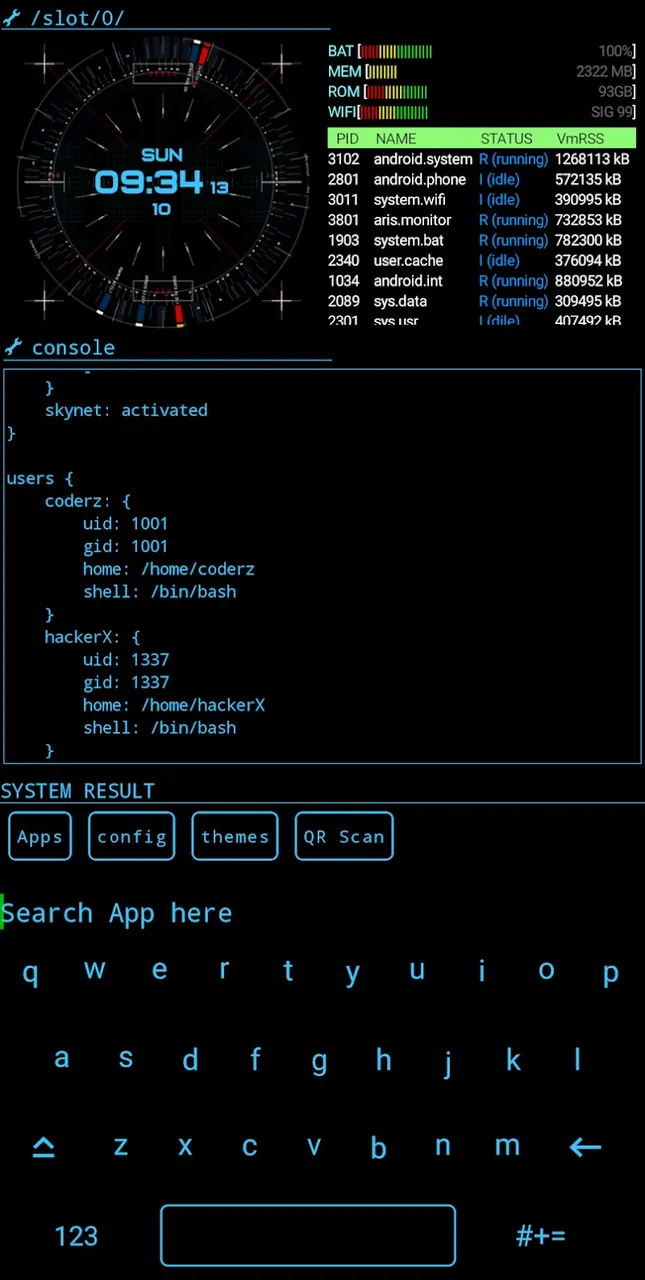Click the VmRSS column header
The image size is (645, 1280).
581,139
